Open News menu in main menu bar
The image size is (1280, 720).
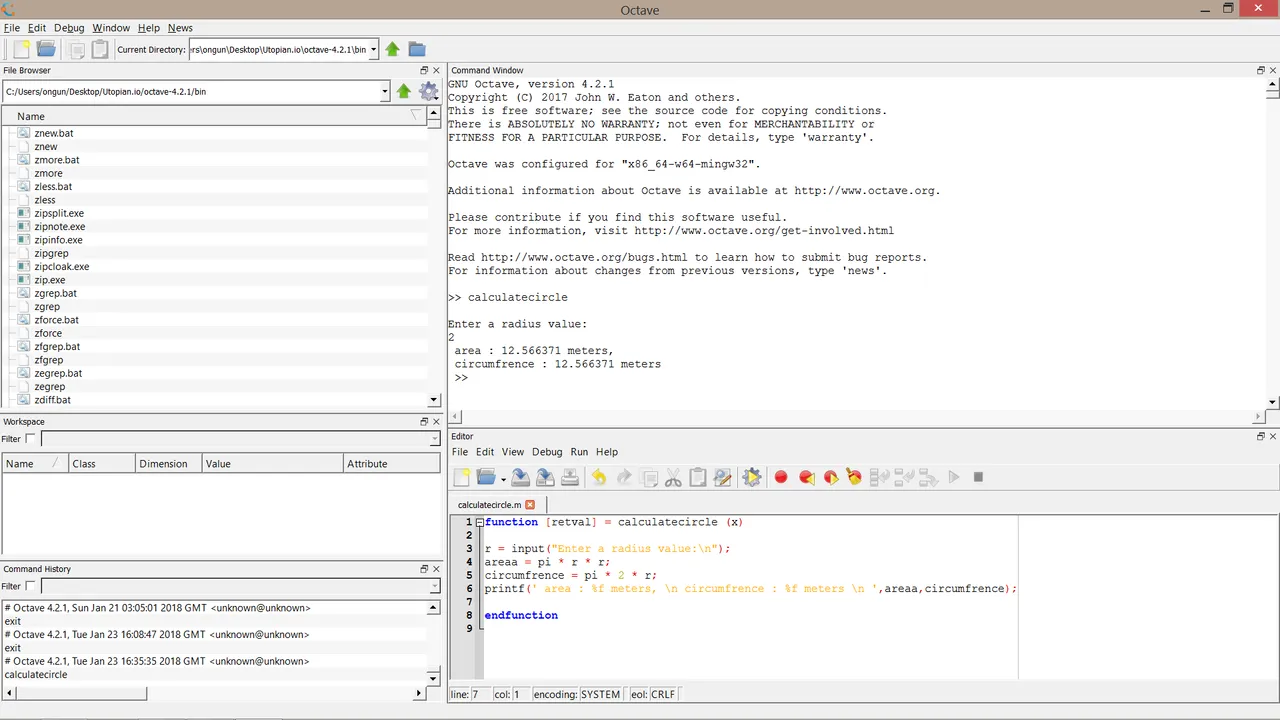[x=180, y=28]
